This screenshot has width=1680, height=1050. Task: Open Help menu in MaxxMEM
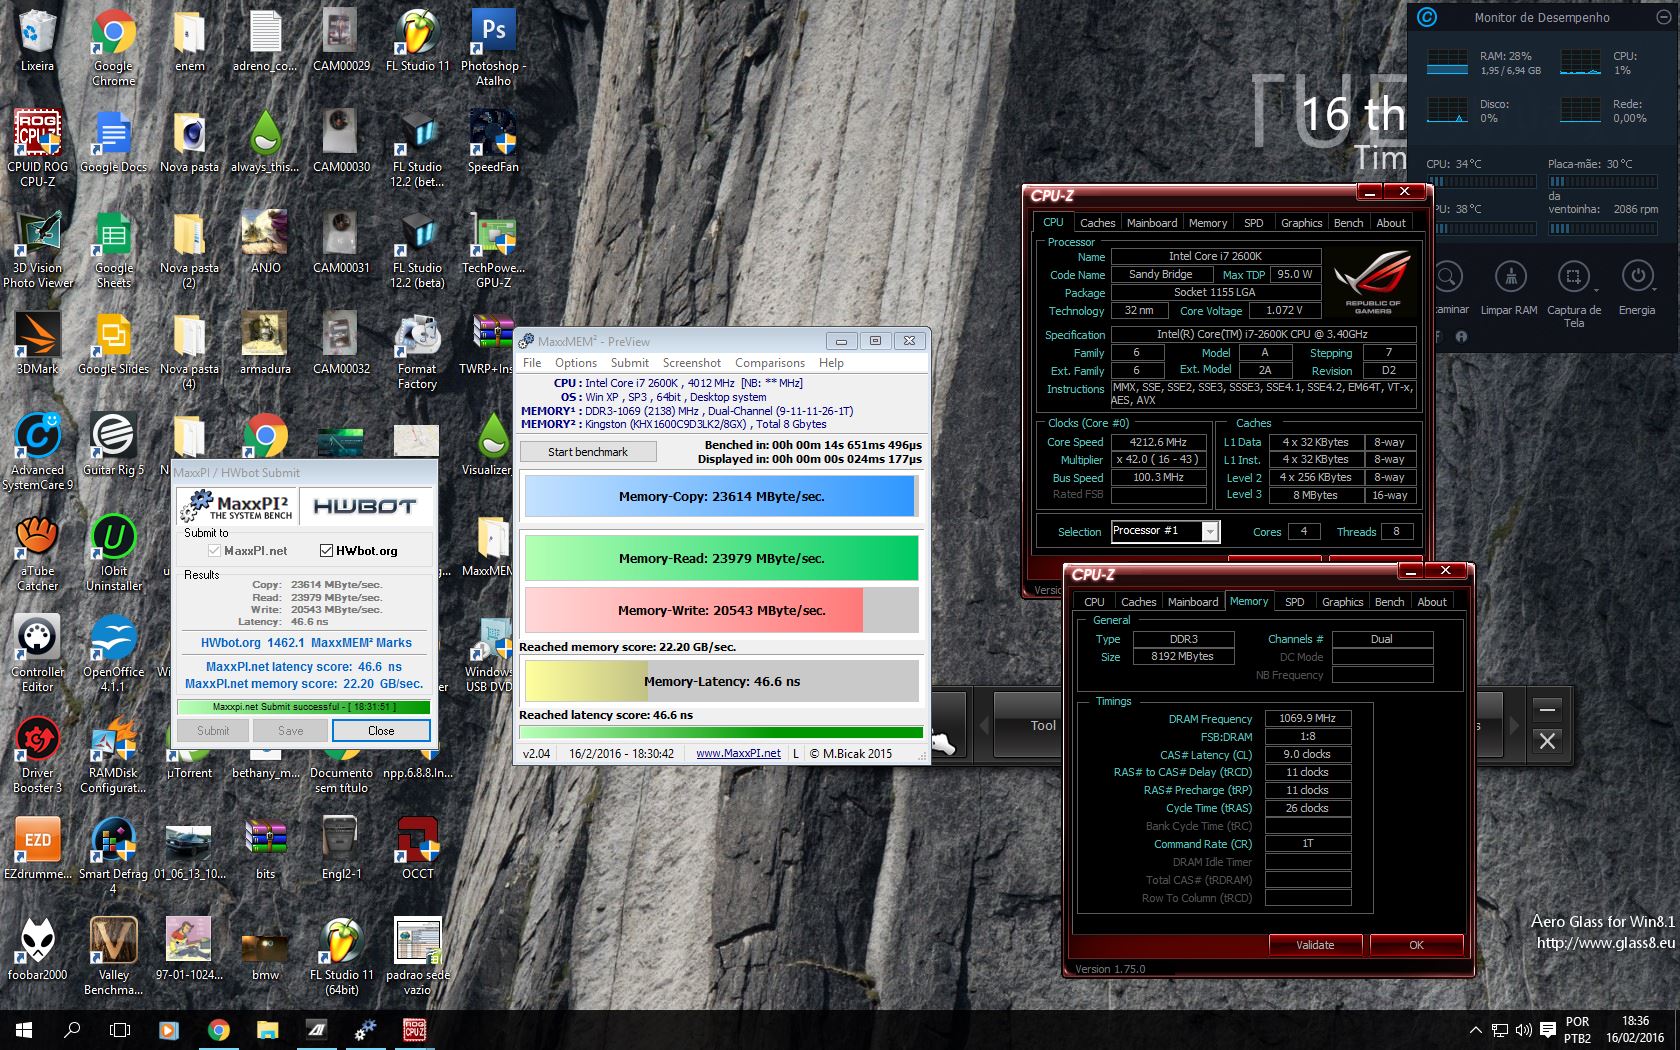point(831,363)
